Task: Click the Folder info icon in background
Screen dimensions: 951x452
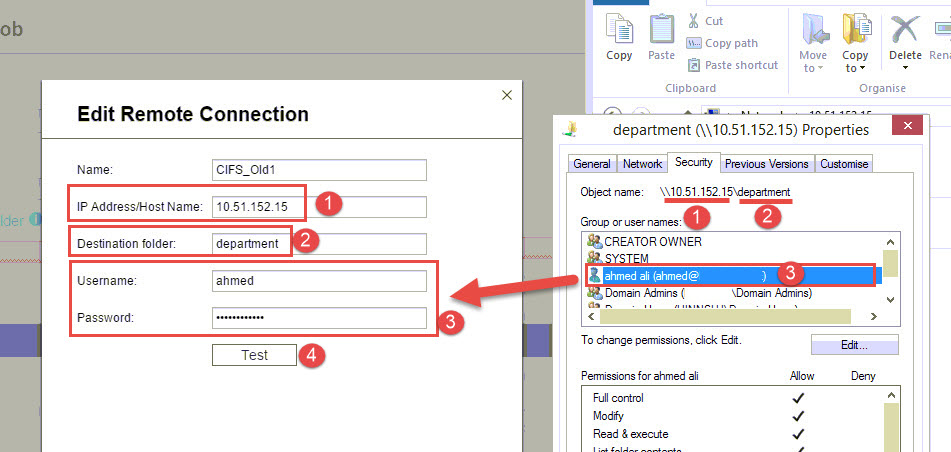Action: tap(36, 220)
